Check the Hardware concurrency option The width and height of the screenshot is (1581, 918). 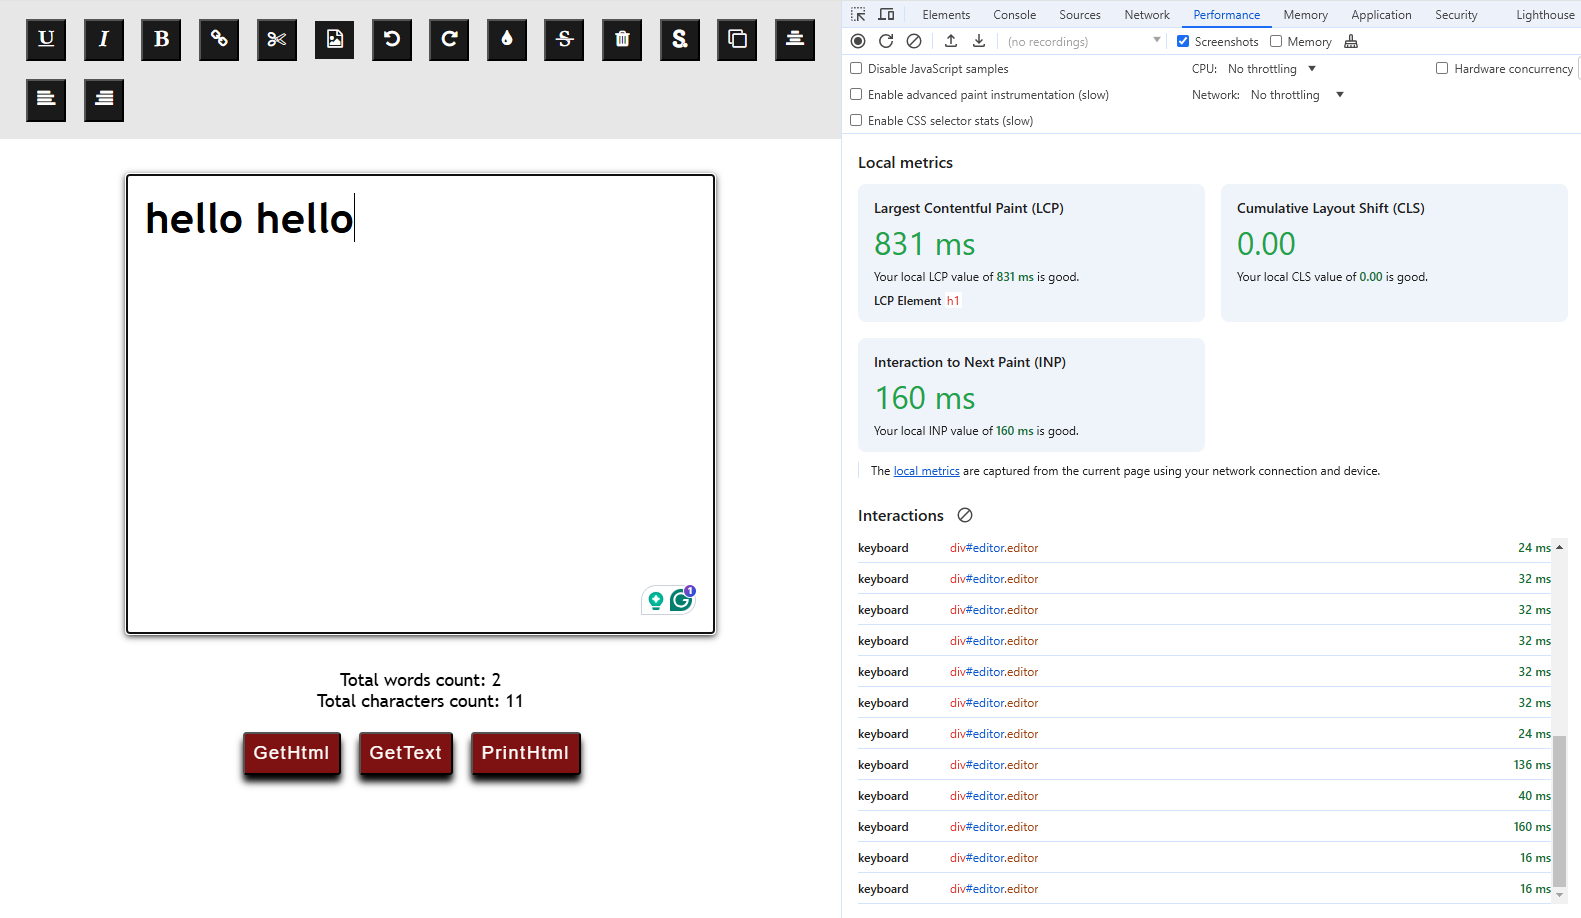pos(1442,68)
